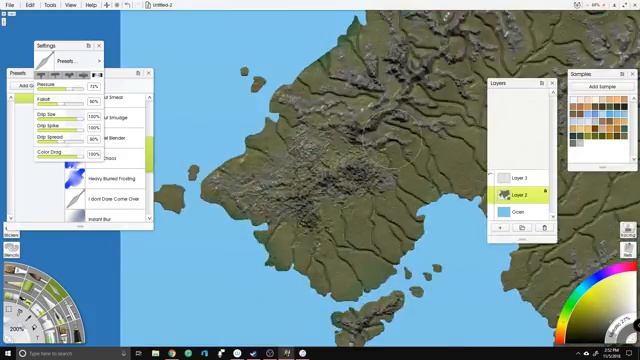
Task: Click the taskbar search box
Action: coord(73,353)
